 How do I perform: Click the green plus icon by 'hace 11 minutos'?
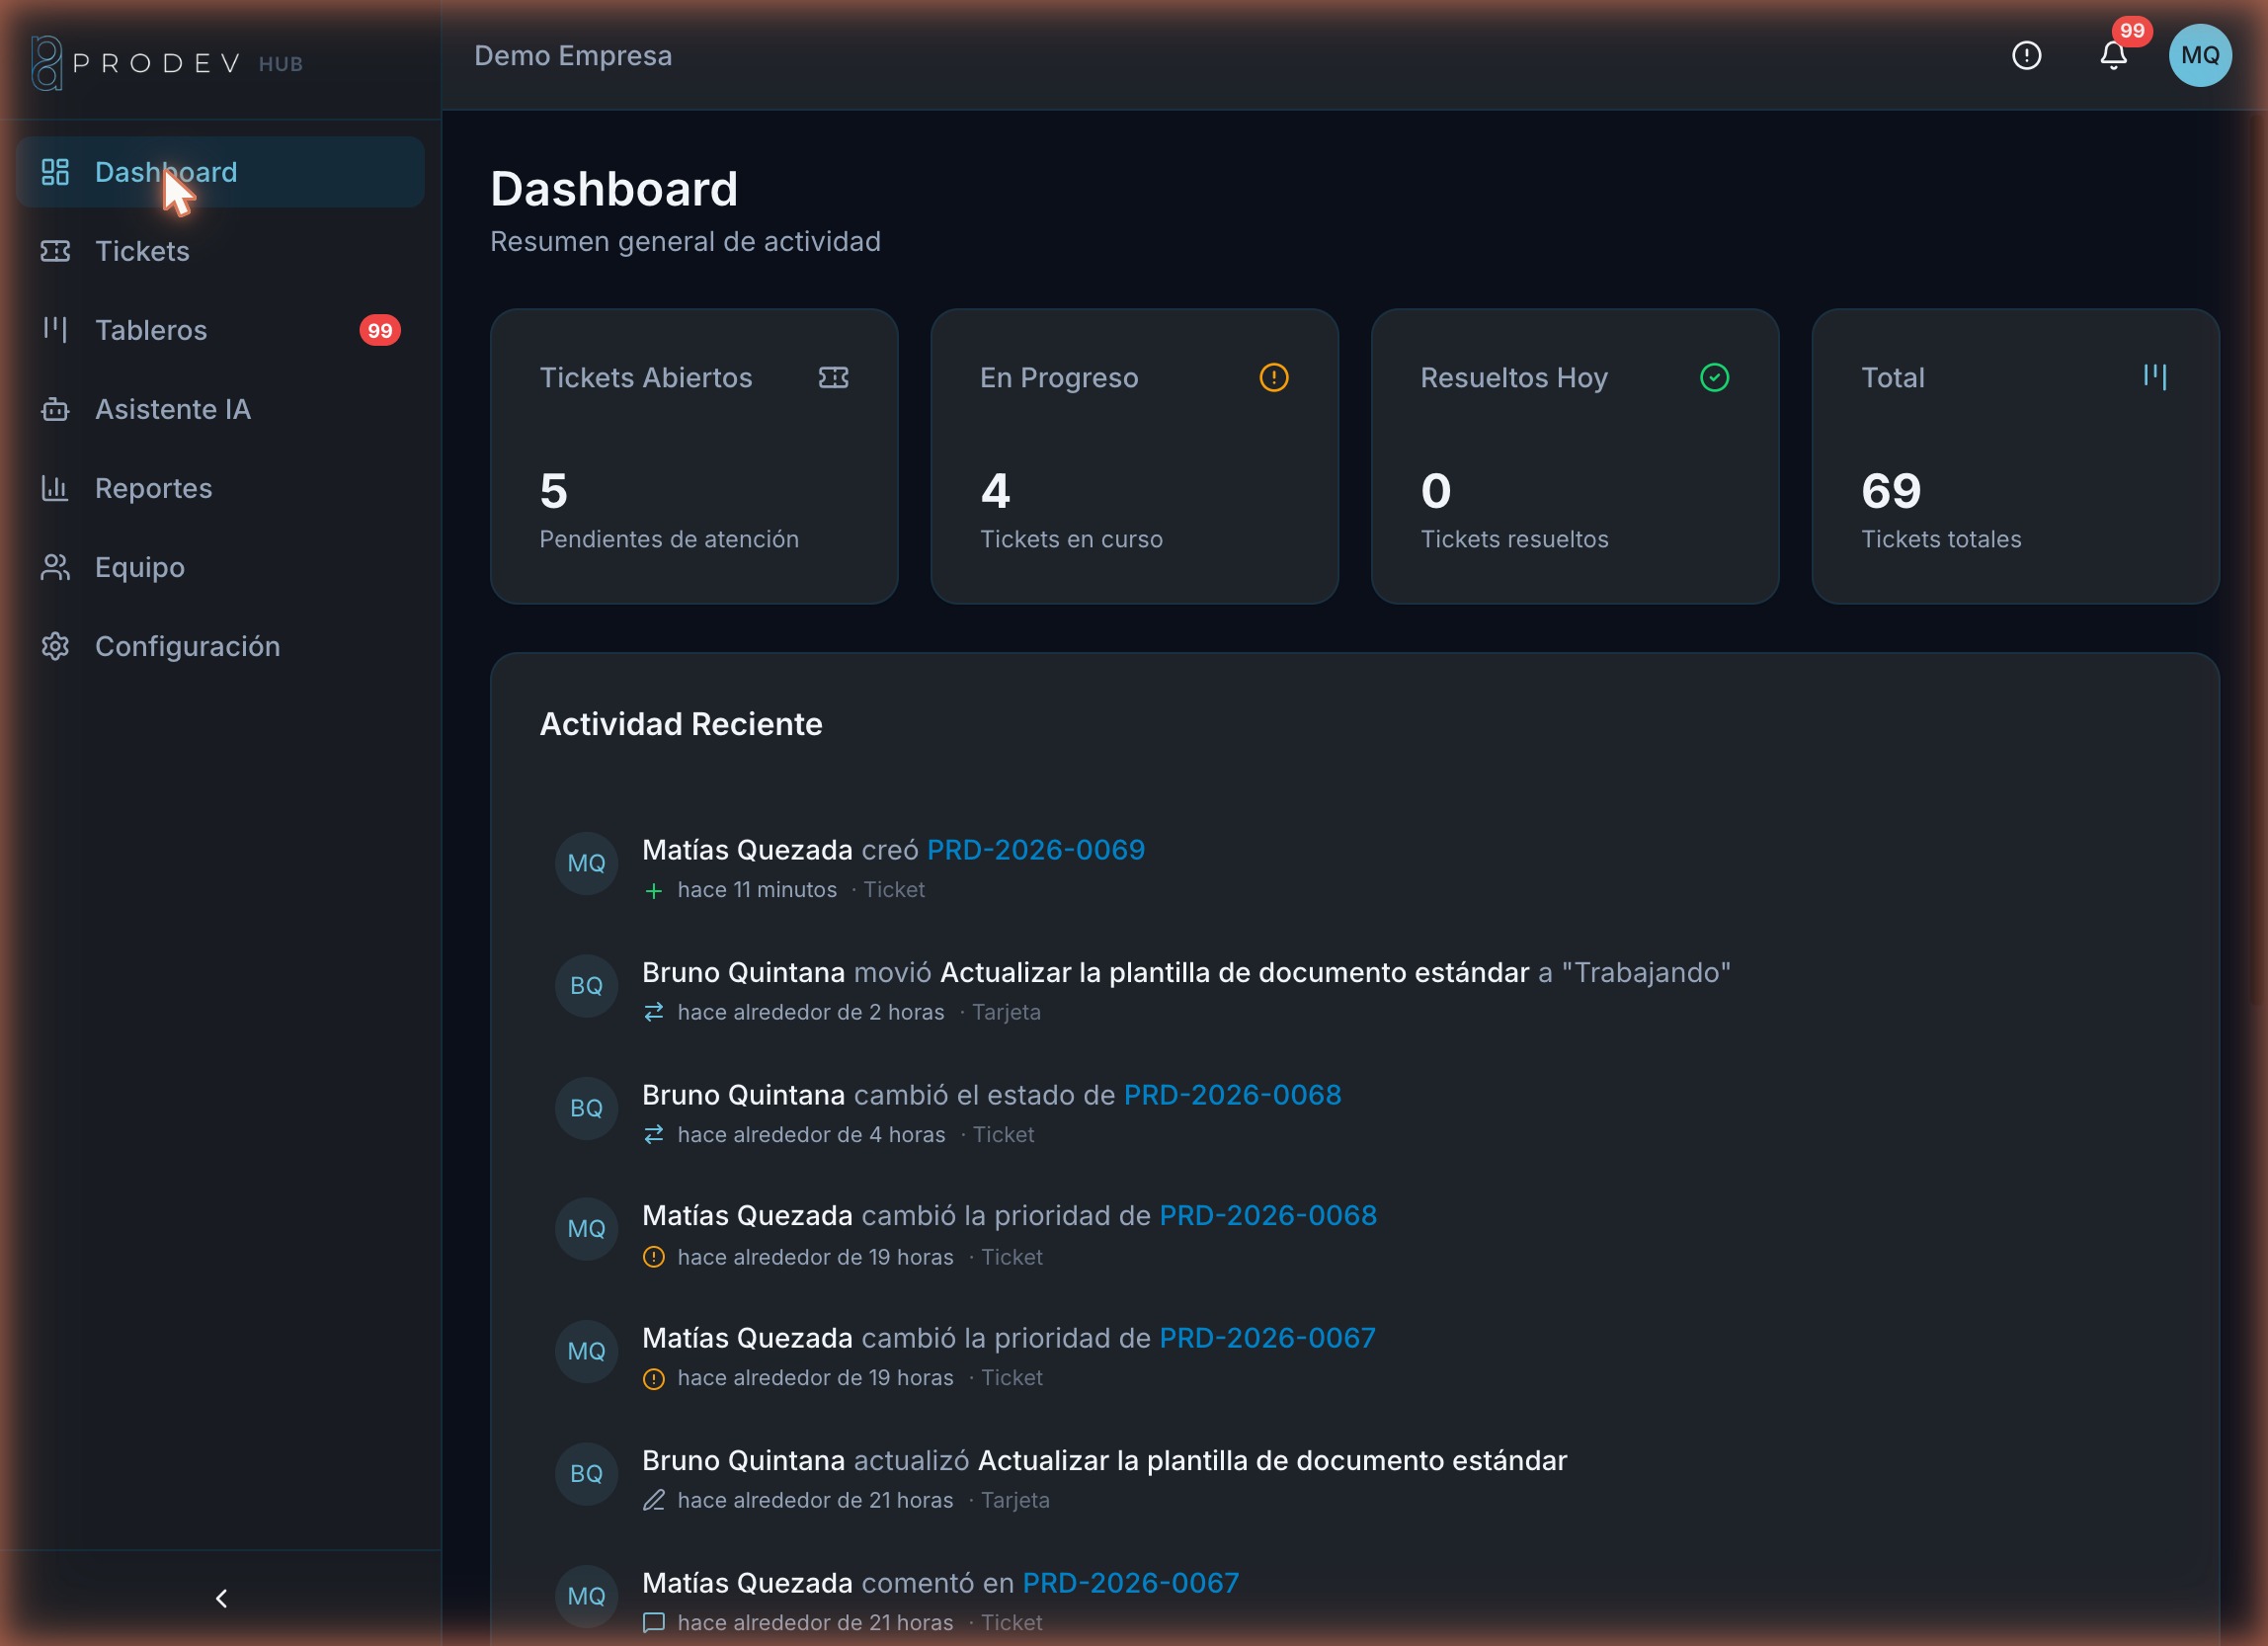click(653, 891)
